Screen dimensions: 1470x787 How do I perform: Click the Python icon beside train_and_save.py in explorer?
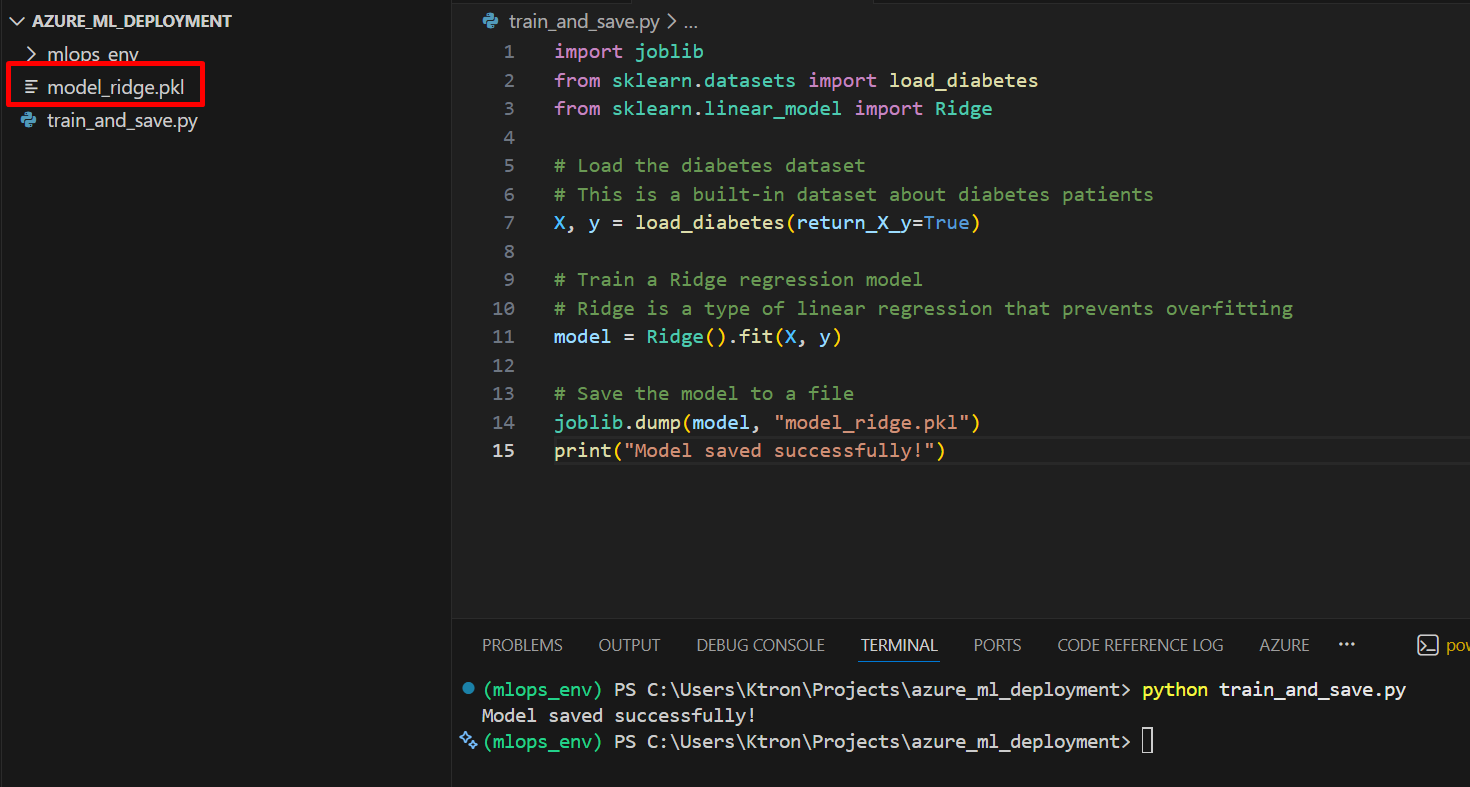tap(29, 121)
